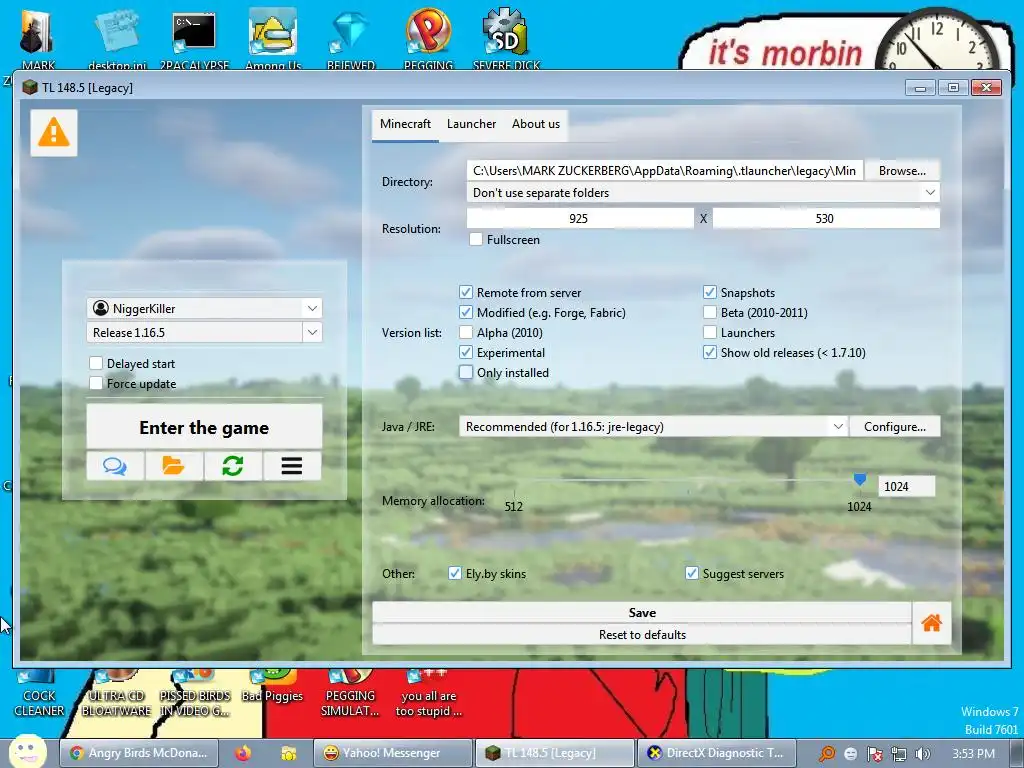
Task: Uncheck the Experimental checkbox
Action: pyautogui.click(x=466, y=353)
